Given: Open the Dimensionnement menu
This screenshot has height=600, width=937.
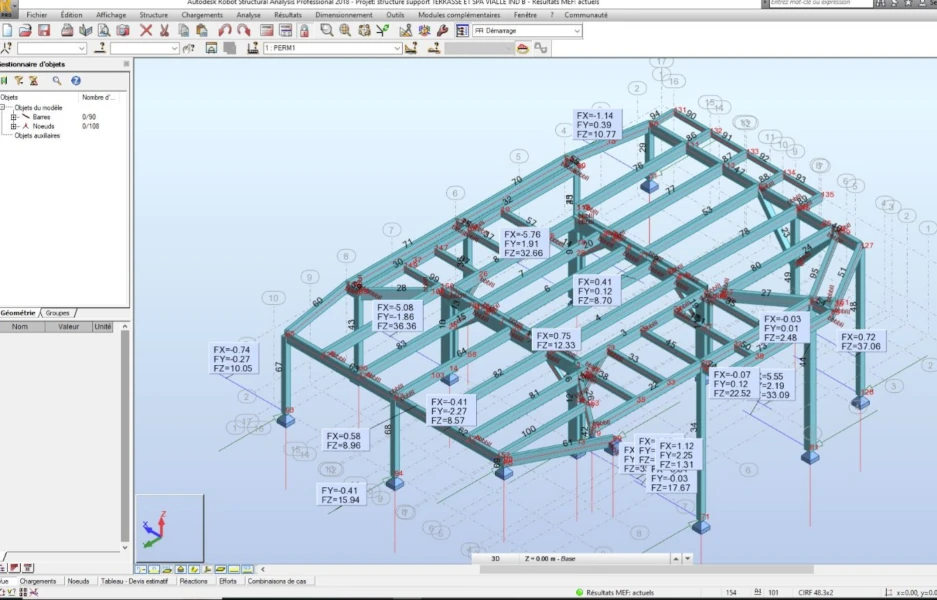Looking at the screenshot, I should tap(343, 15).
